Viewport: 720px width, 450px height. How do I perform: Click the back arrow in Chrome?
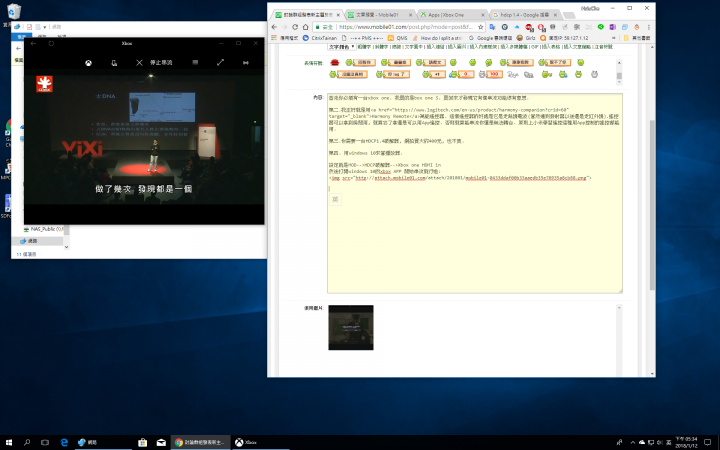coord(275,27)
